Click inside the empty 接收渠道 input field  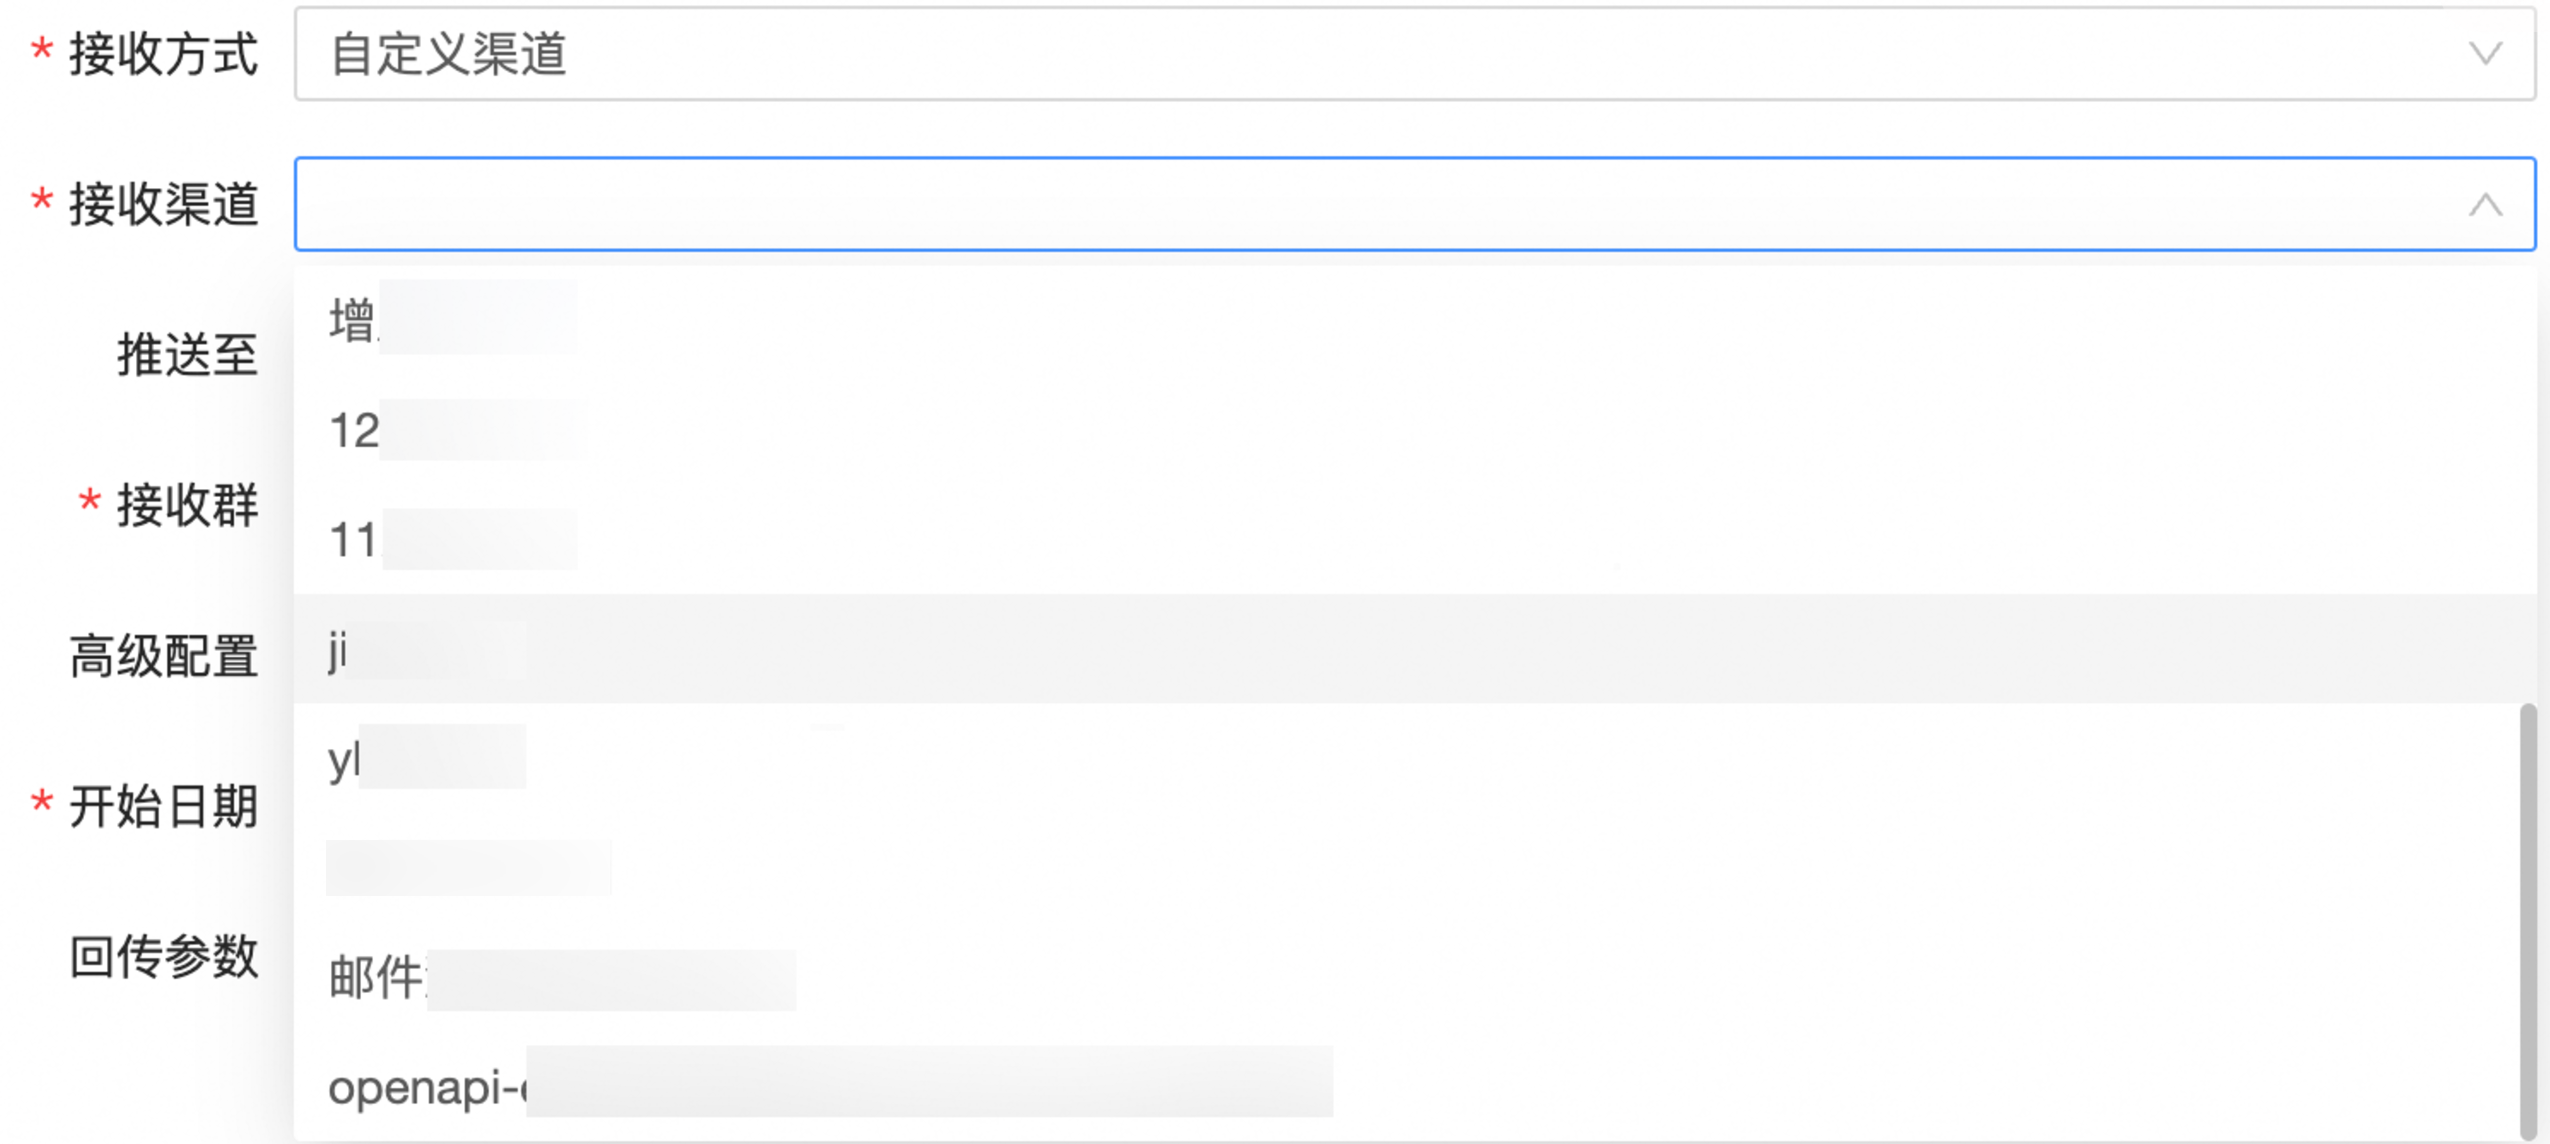click(1200, 207)
